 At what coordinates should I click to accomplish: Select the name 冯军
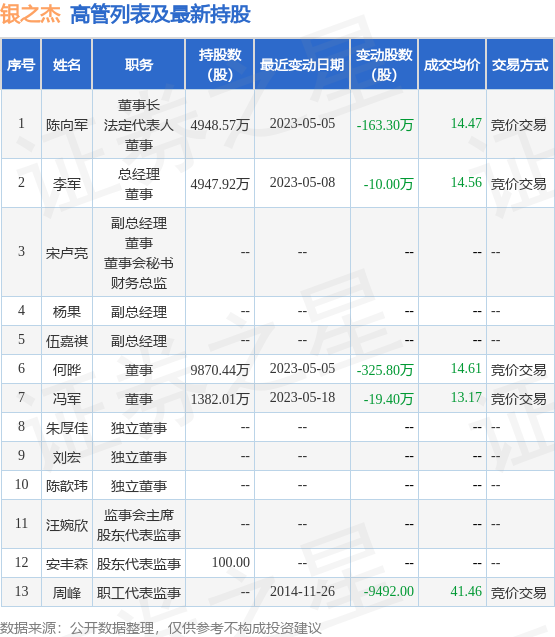point(67,399)
